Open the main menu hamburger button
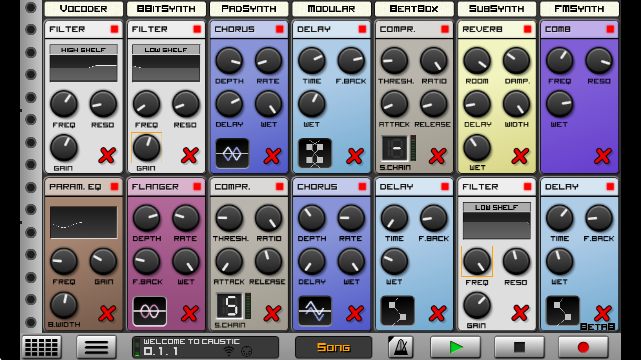 96,347
